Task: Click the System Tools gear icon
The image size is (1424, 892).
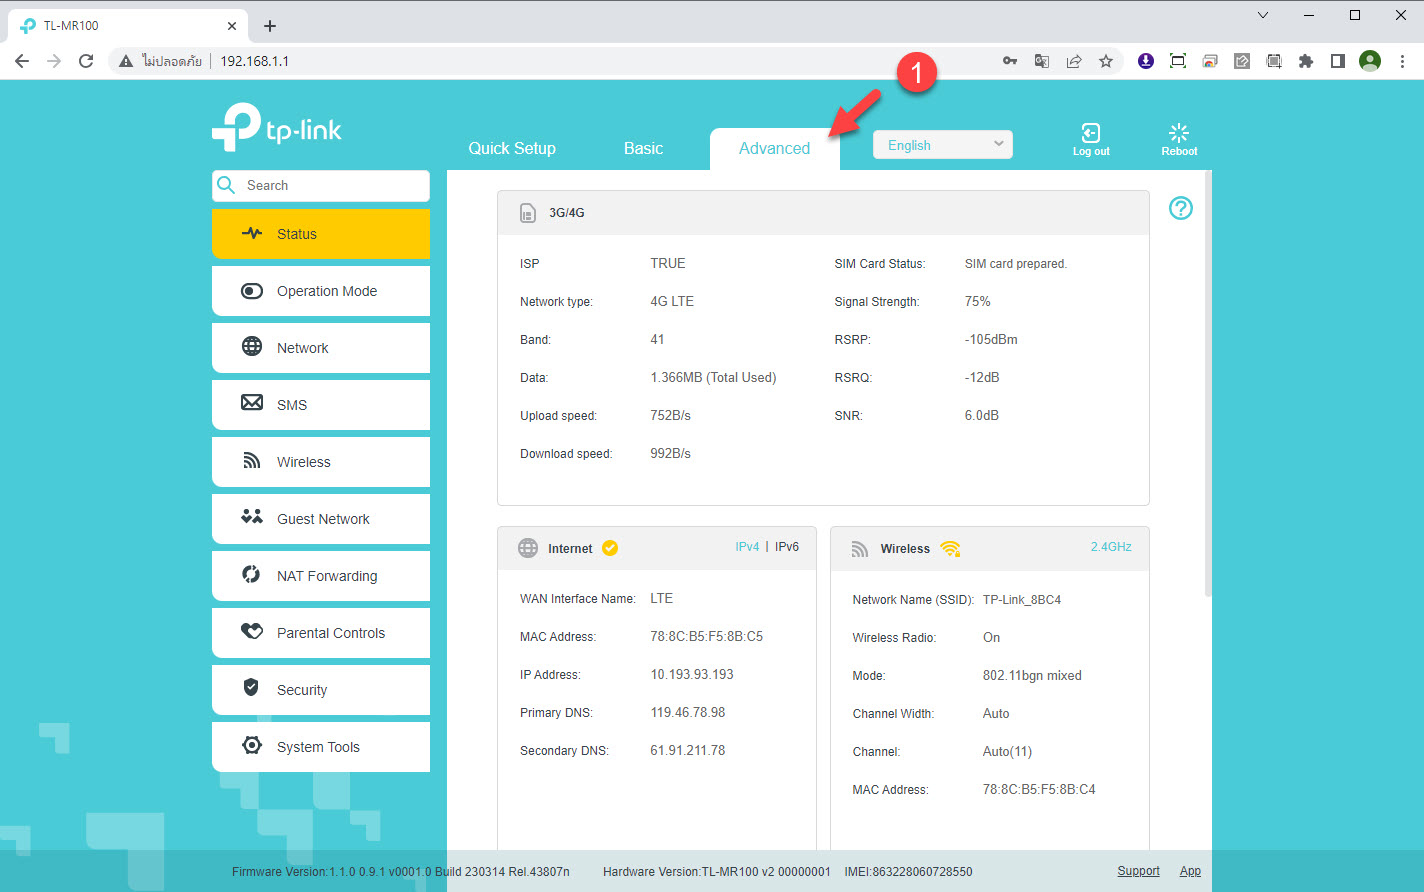Action: pos(252,746)
